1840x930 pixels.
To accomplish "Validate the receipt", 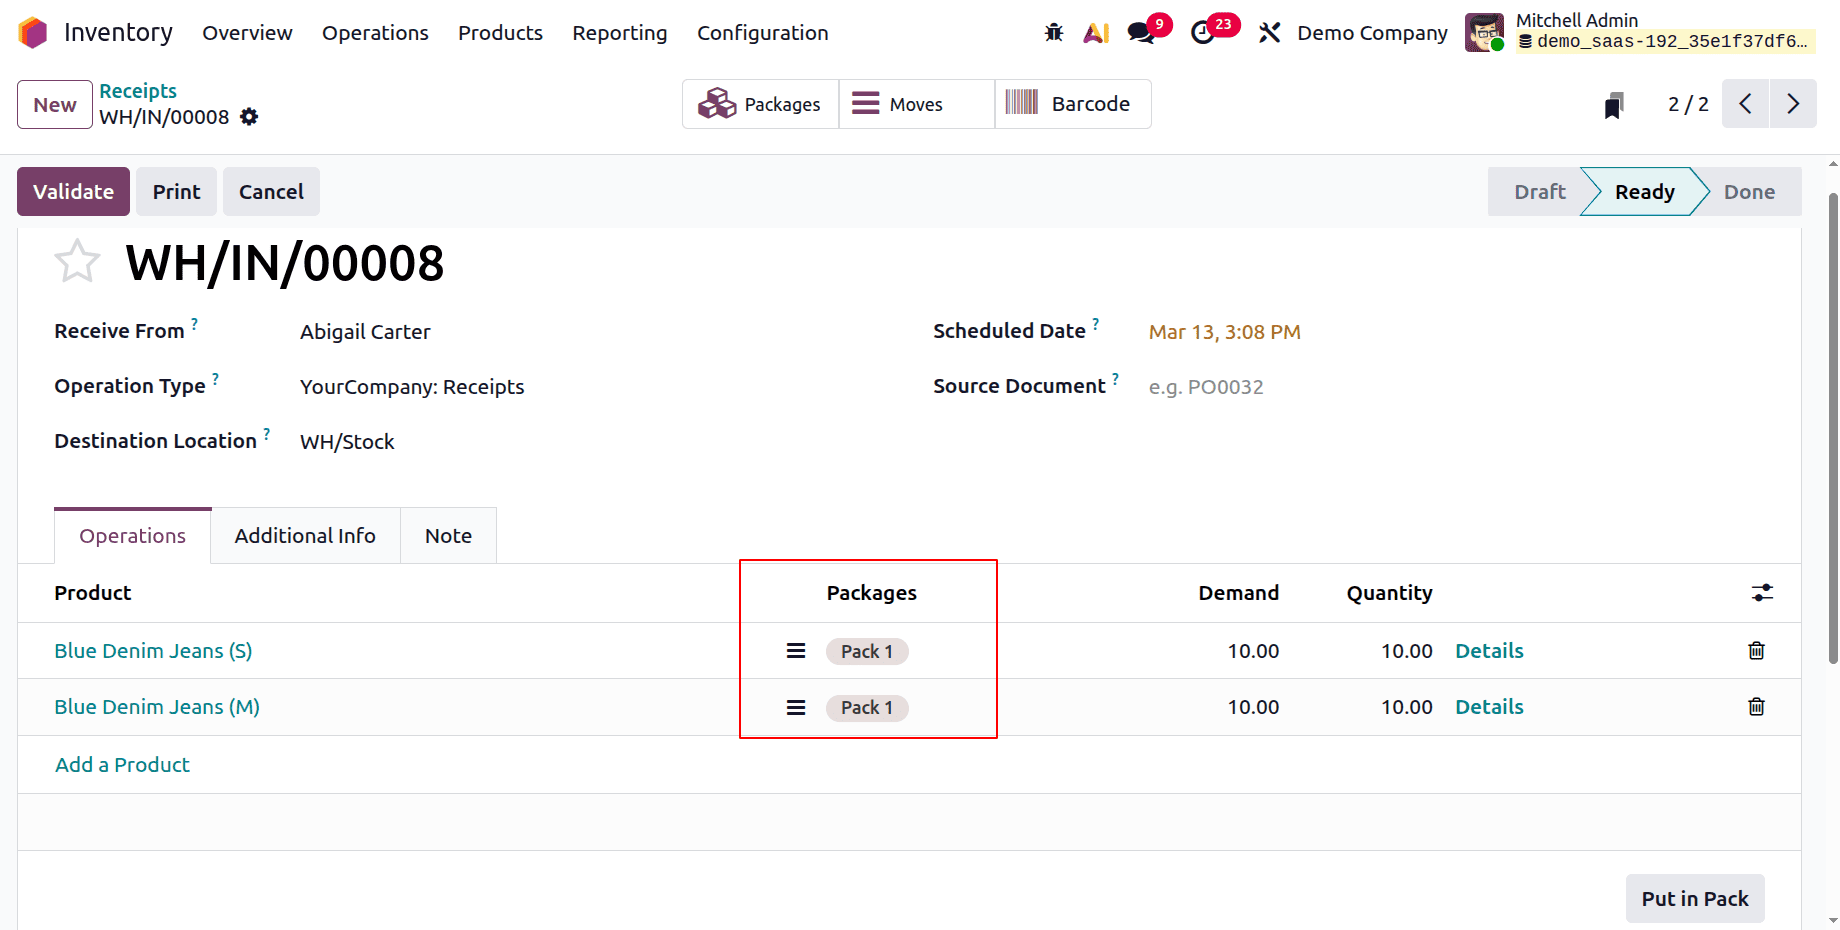I will tap(73, 191).
